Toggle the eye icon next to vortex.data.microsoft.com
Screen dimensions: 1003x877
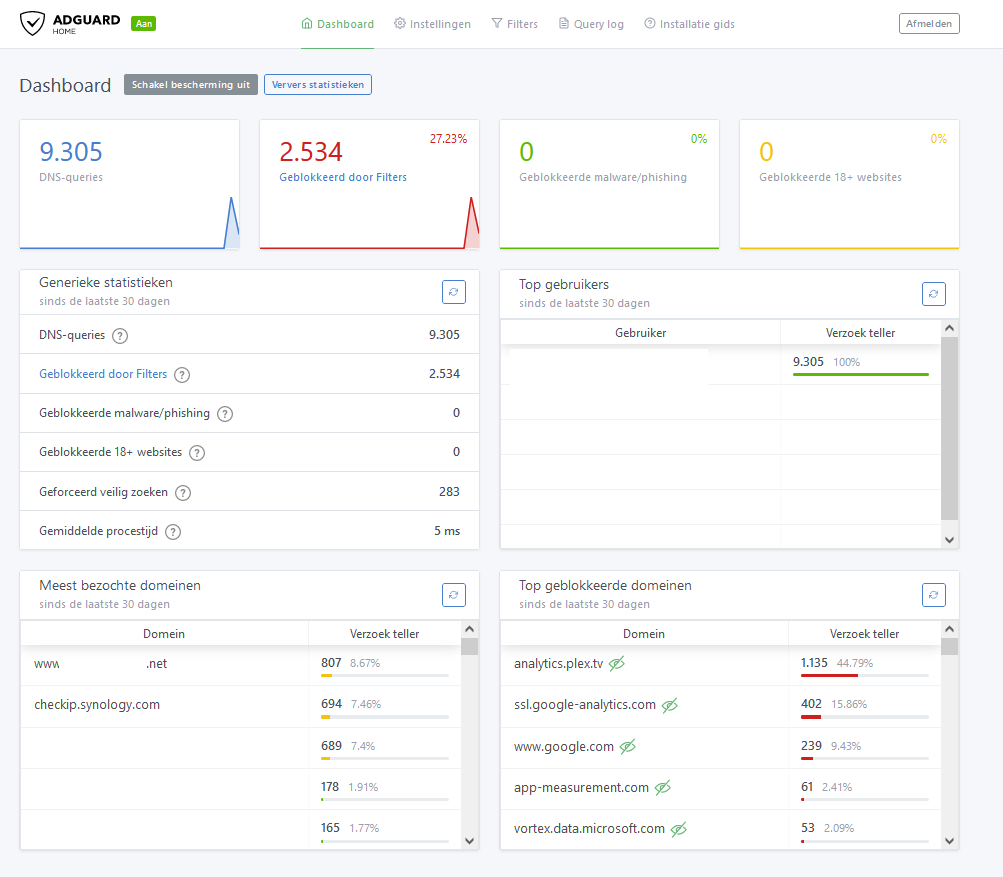click(x=678, y=830)
